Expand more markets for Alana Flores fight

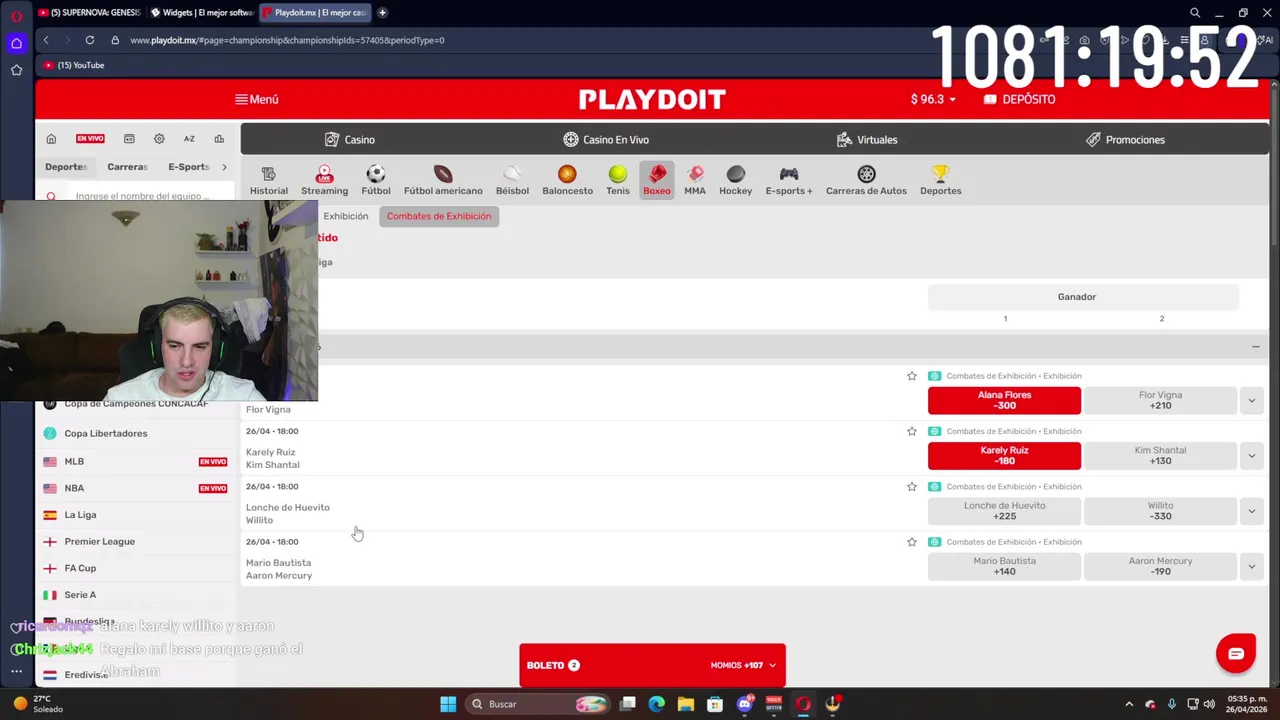tap(1251, 400)
